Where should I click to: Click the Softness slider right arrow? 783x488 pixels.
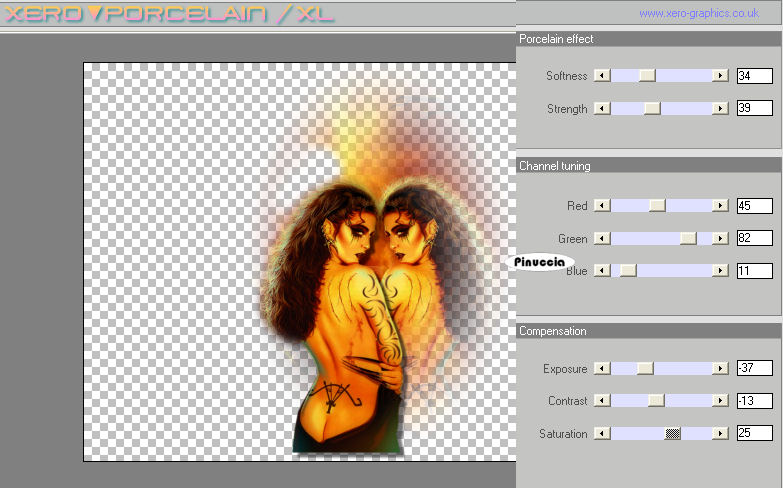(x=720, y=75)
